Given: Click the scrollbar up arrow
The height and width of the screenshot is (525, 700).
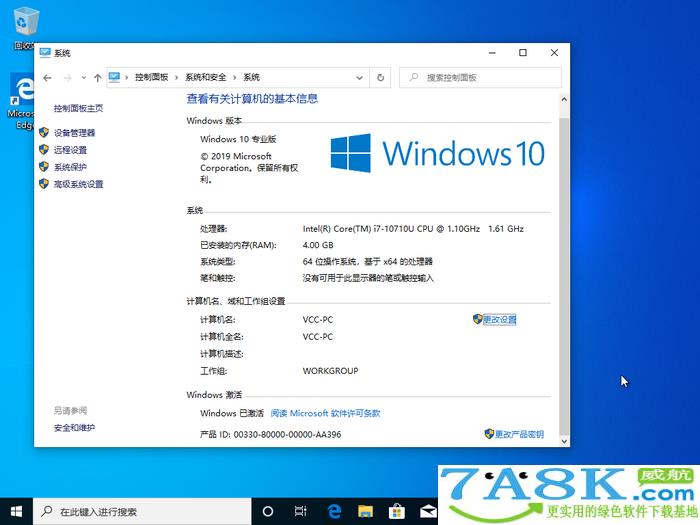Looking at the screenshot, I should [564, 99].
